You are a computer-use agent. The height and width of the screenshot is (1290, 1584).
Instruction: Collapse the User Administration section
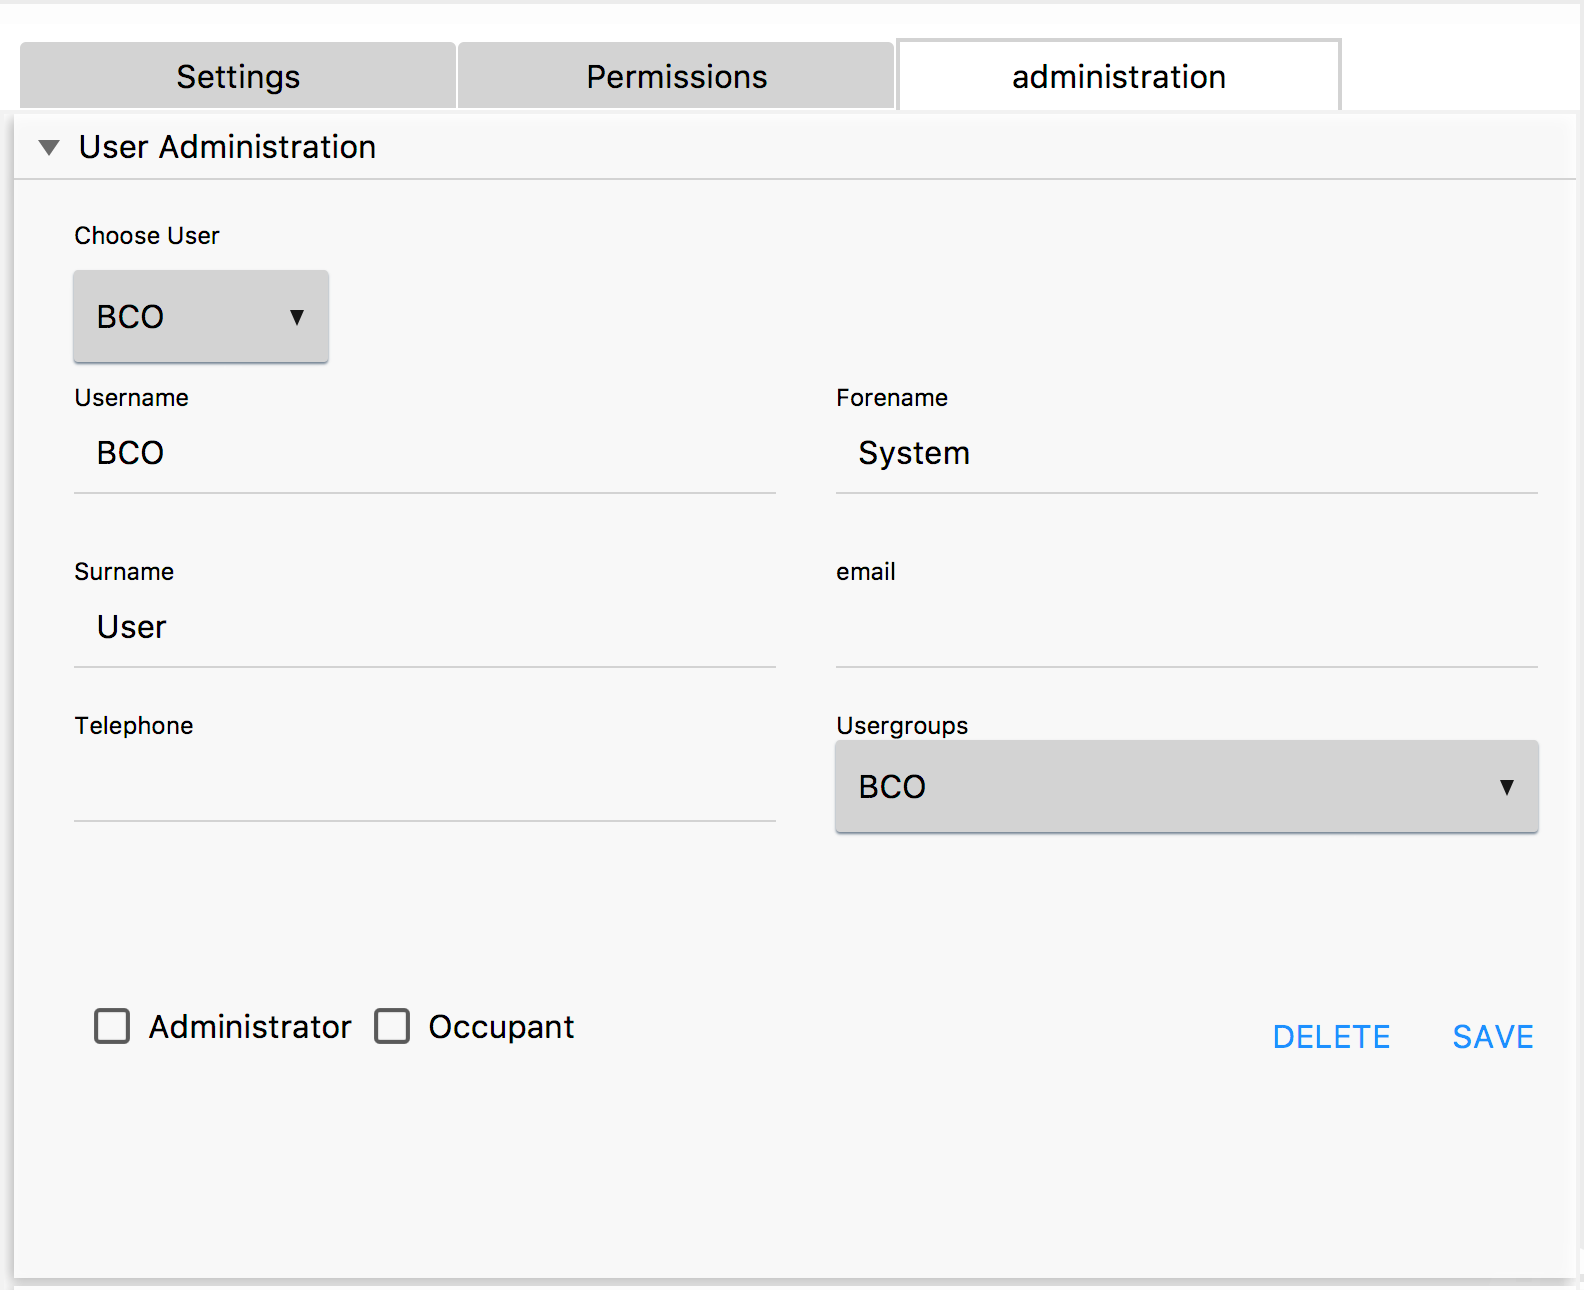tap(49, 148)
